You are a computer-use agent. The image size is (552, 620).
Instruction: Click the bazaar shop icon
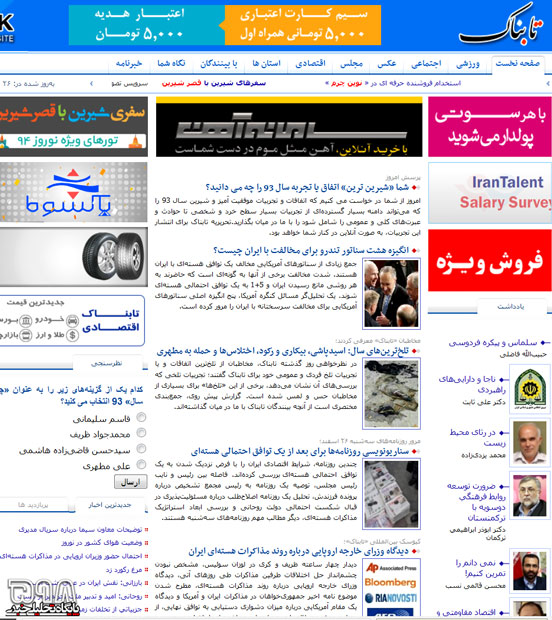tap(26, 336)
